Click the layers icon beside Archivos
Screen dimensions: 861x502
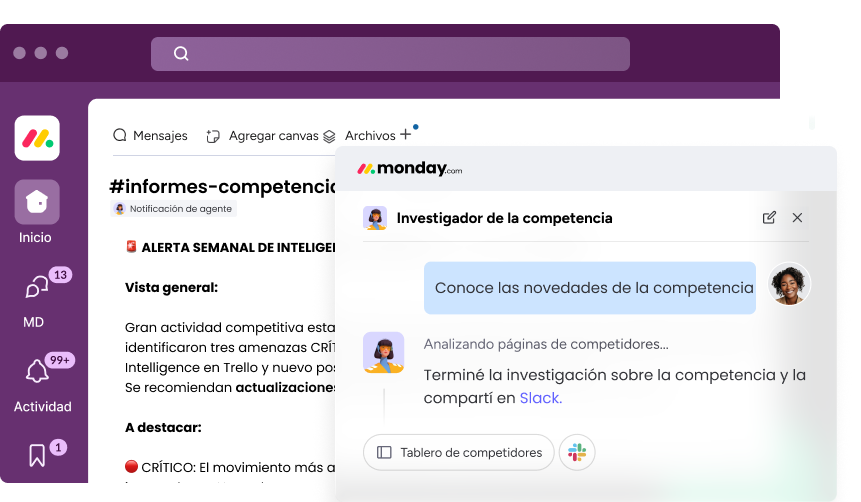tap(329, 136)
